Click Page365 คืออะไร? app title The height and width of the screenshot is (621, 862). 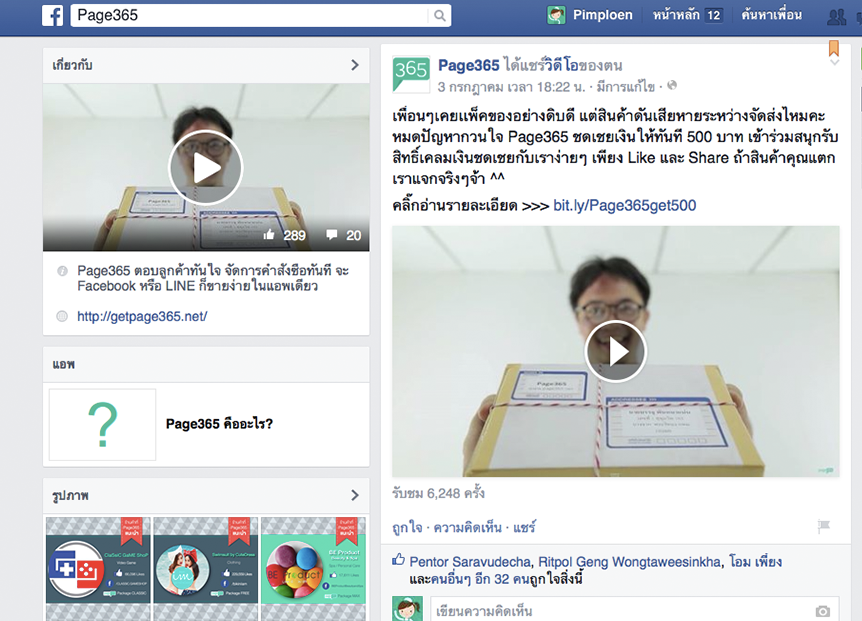click(219, 424)
